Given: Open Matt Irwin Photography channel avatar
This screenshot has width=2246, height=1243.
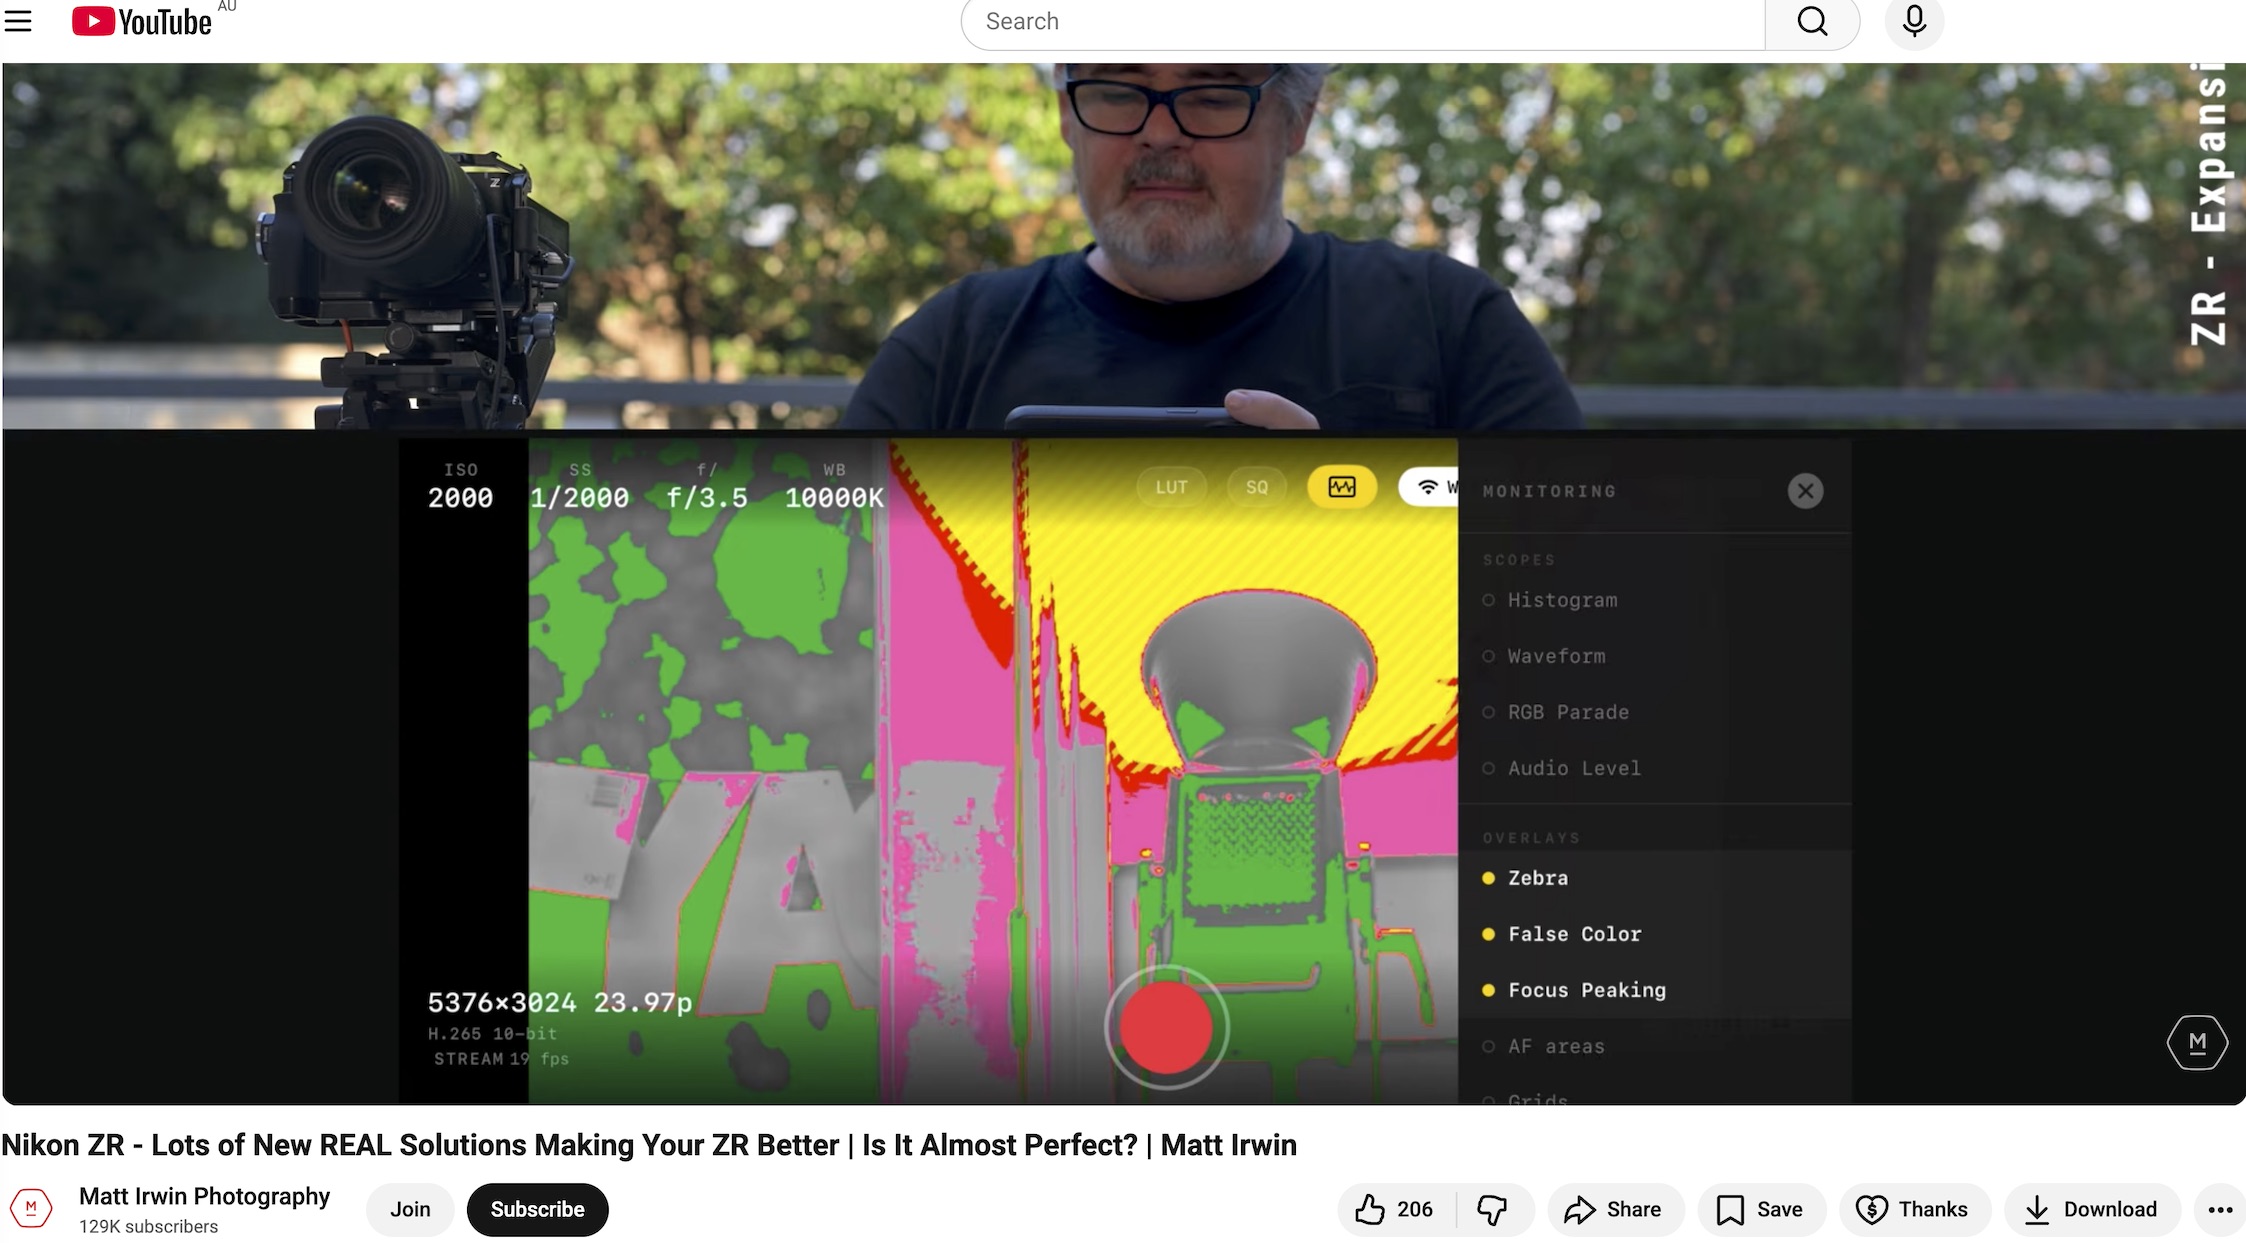Looking at the screenshot, I should coord(31,1208).
